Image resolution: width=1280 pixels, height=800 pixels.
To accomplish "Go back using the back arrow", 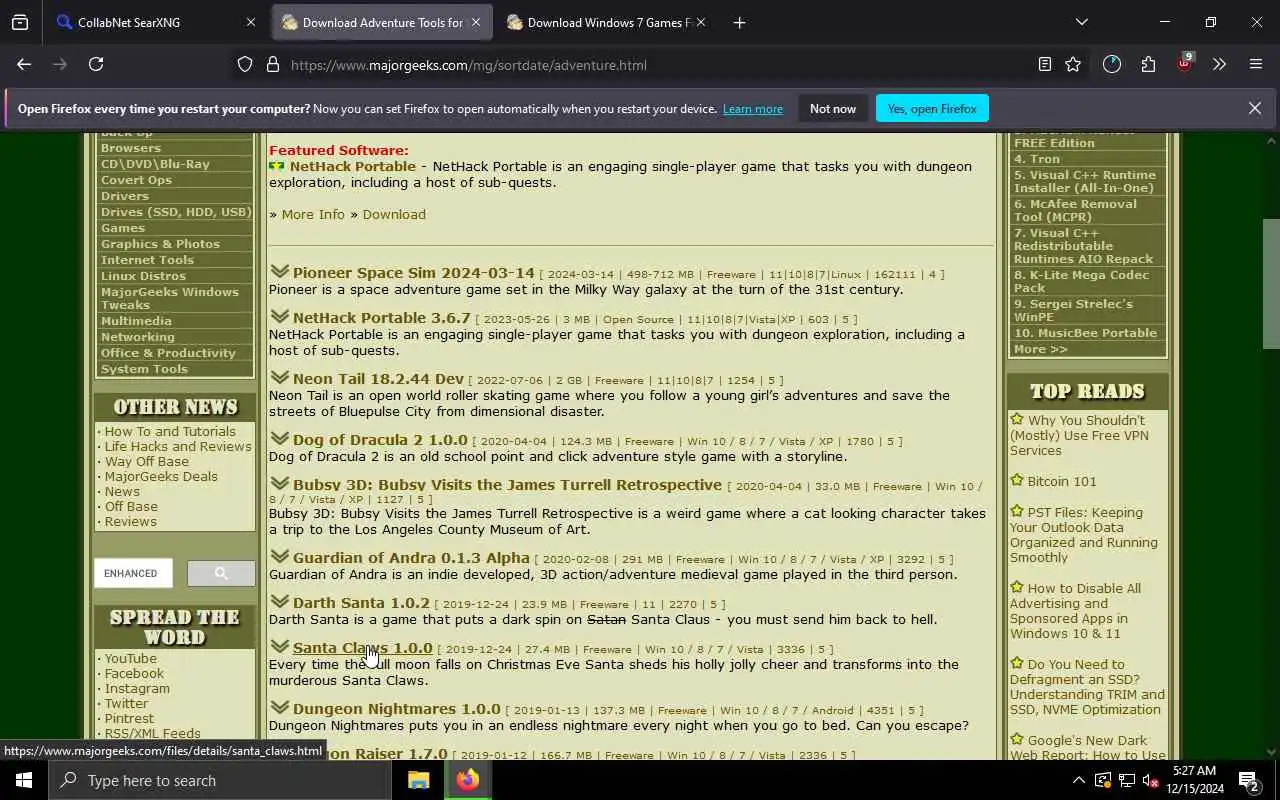I will coord(24,64).
